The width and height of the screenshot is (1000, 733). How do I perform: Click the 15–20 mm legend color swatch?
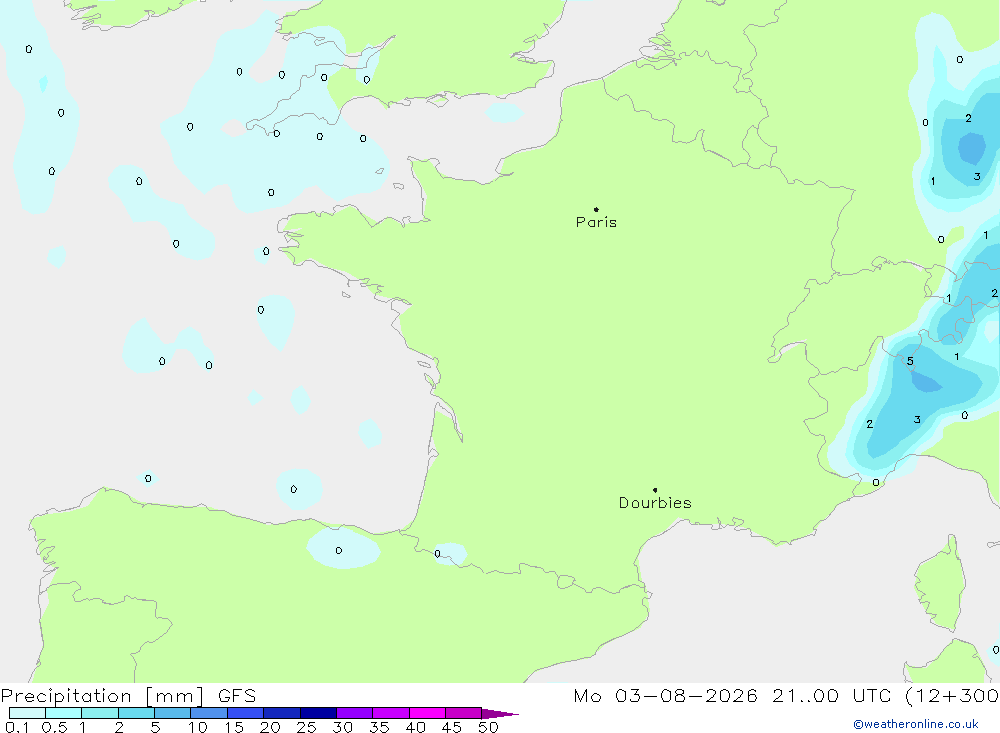246,713
